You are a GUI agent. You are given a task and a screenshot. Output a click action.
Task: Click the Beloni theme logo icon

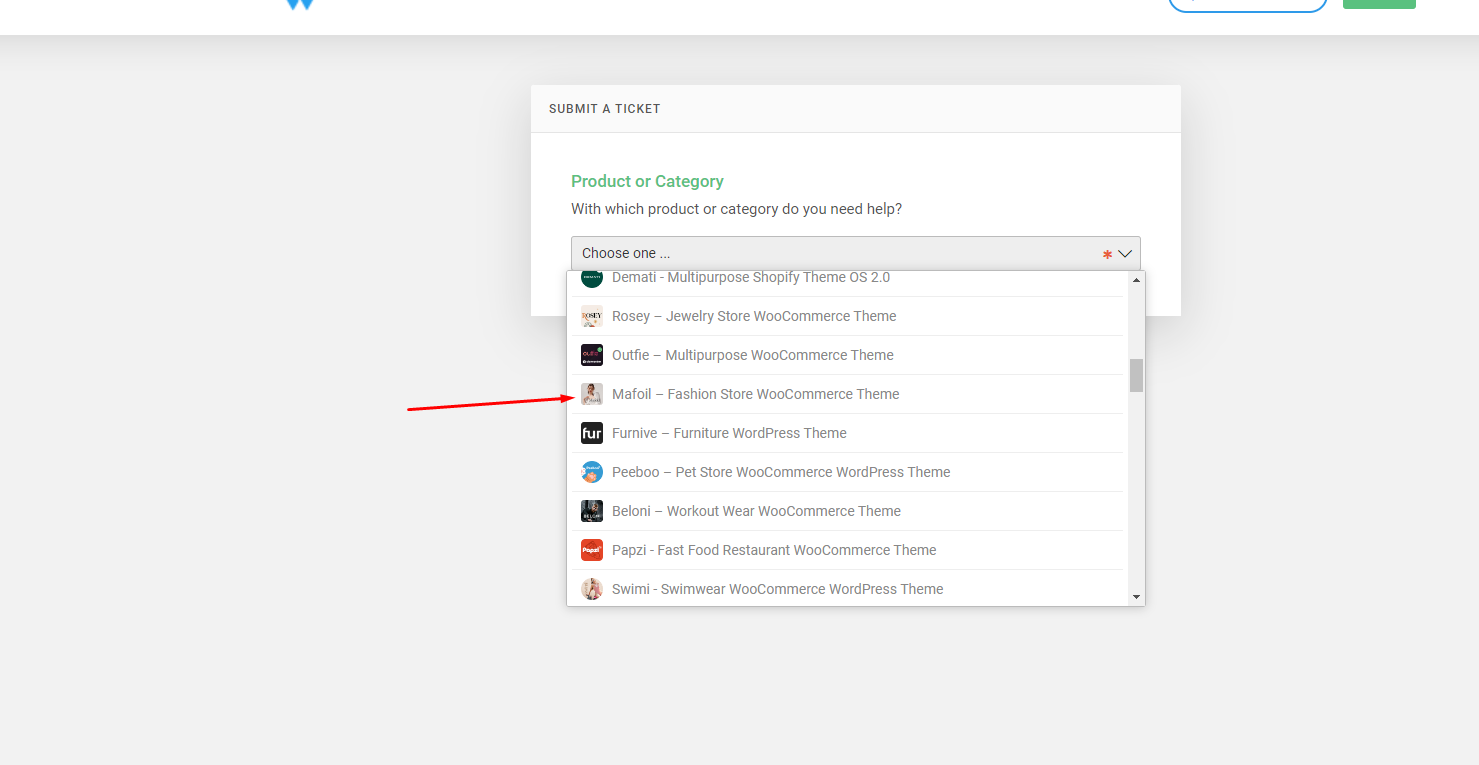(x=592, y=511)
